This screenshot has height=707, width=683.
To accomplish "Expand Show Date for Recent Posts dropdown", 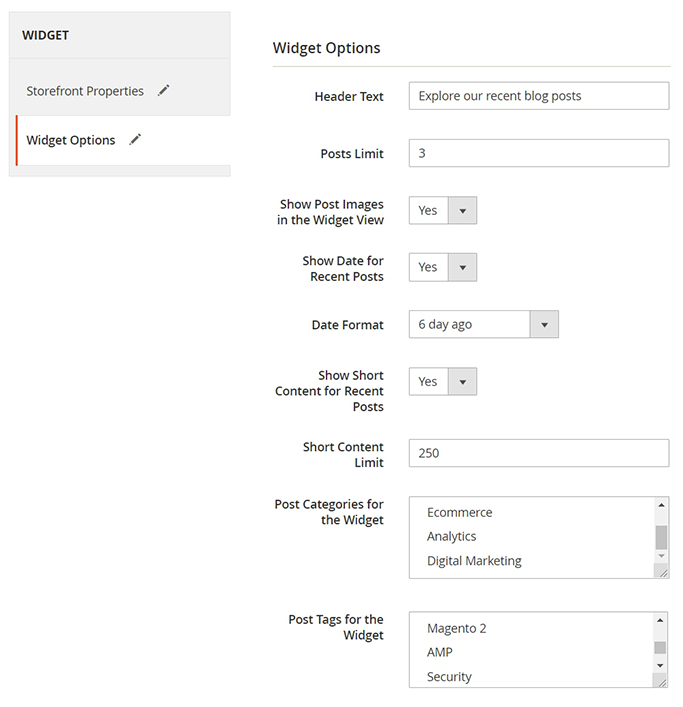I will (x=443, y=268).
